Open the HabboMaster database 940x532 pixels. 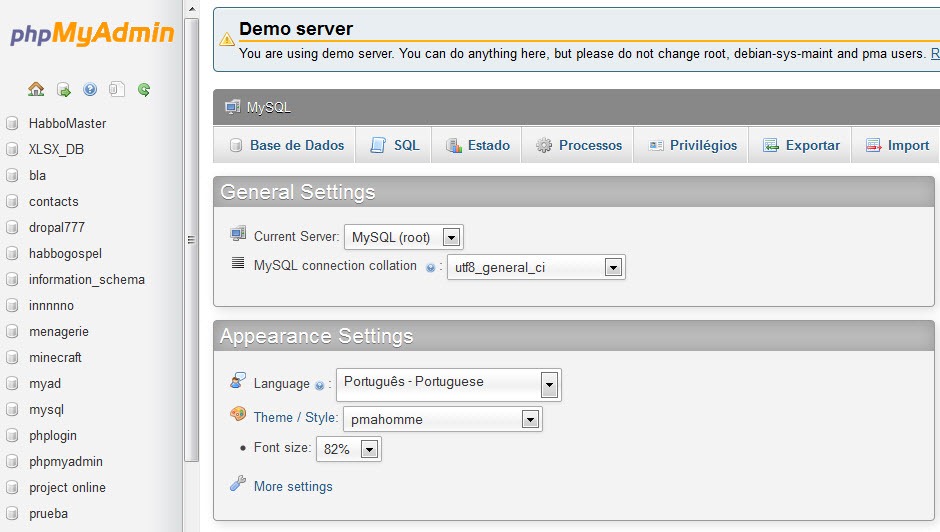[x=67, y=124]
